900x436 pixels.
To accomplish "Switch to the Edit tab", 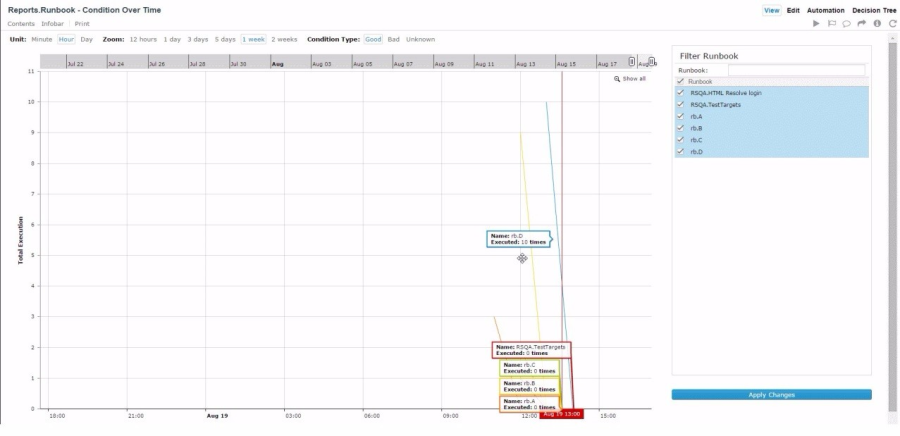I will pyautogui.click(x=793, y=10).
